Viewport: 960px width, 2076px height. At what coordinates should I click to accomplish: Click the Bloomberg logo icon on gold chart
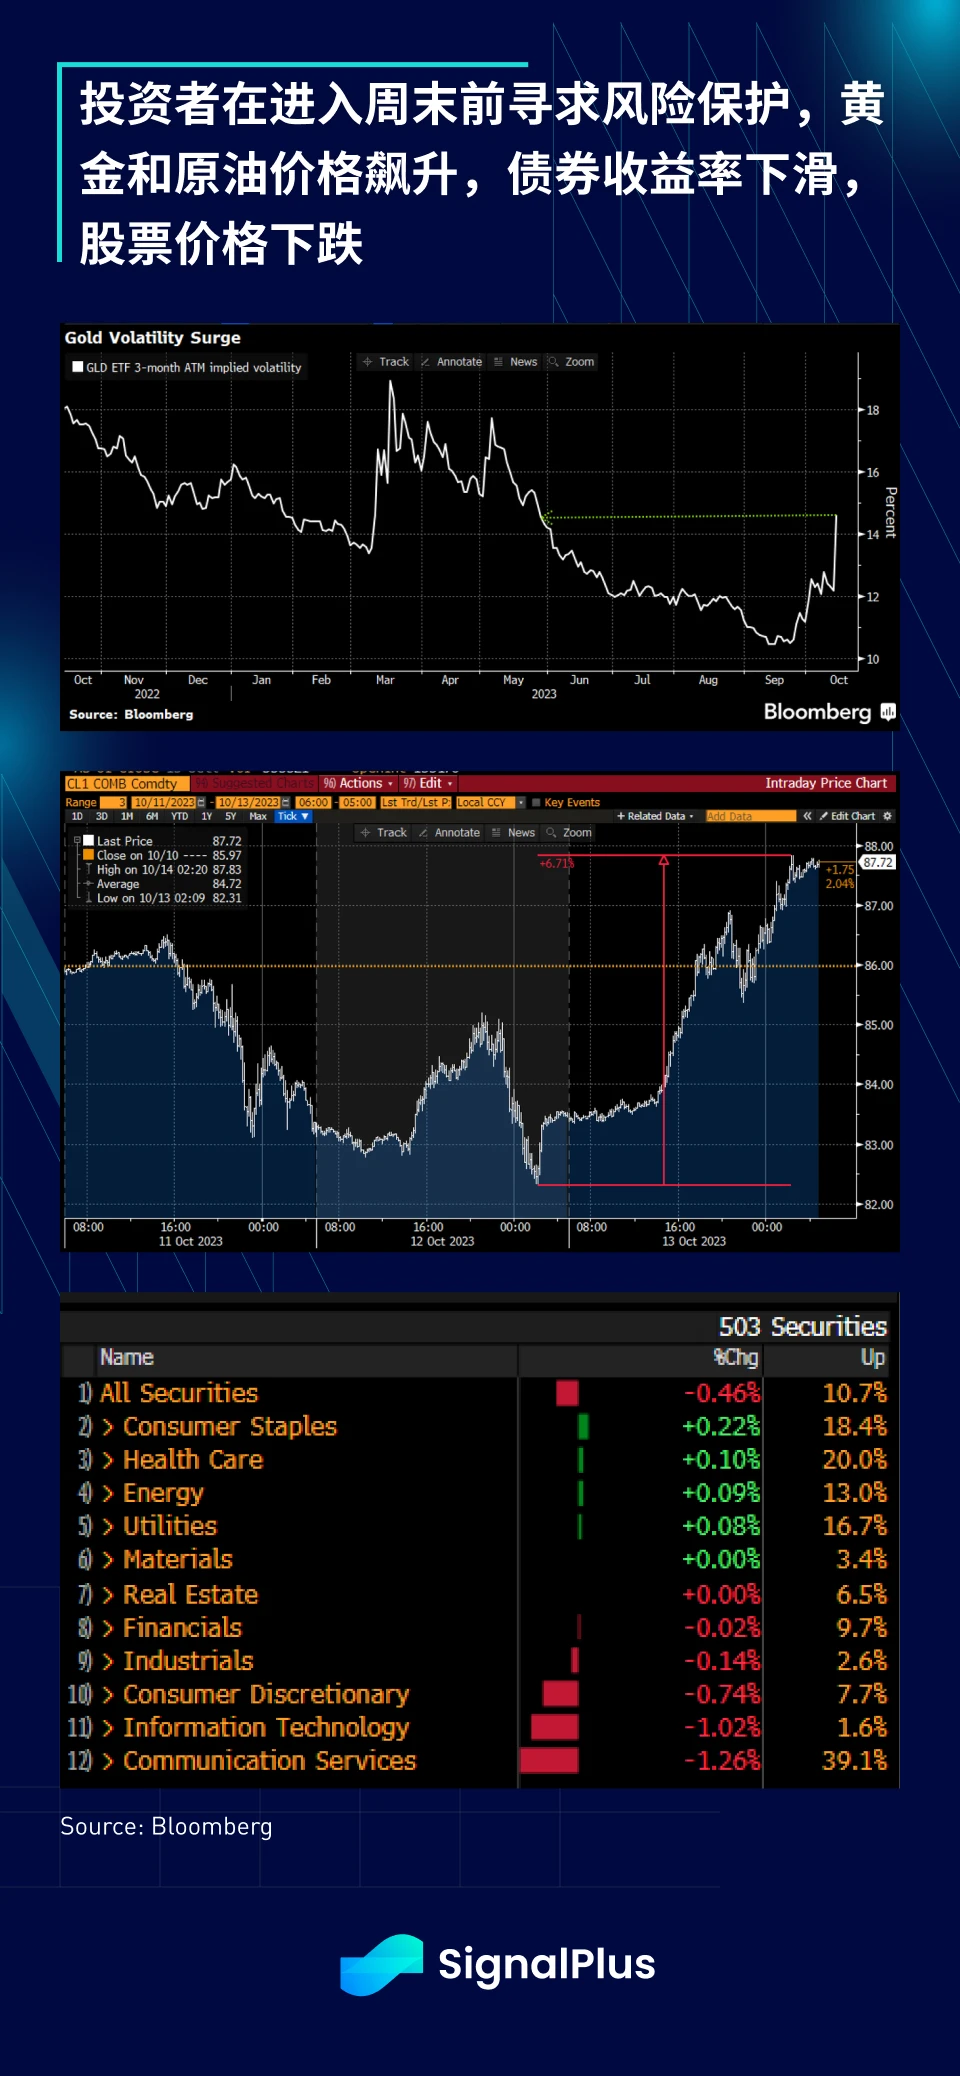tap(887, 712)
